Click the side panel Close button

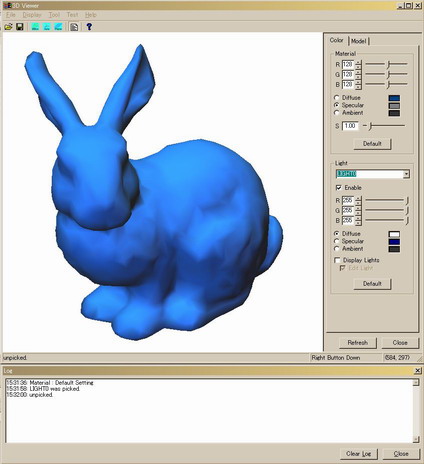(x=400, y=343)
